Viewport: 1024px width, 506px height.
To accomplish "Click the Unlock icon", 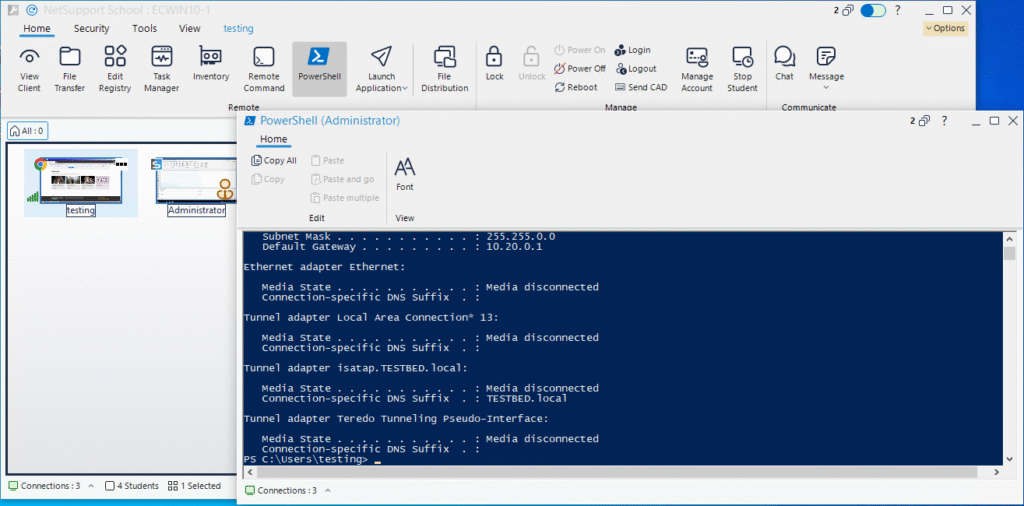I will pos(532,64).
